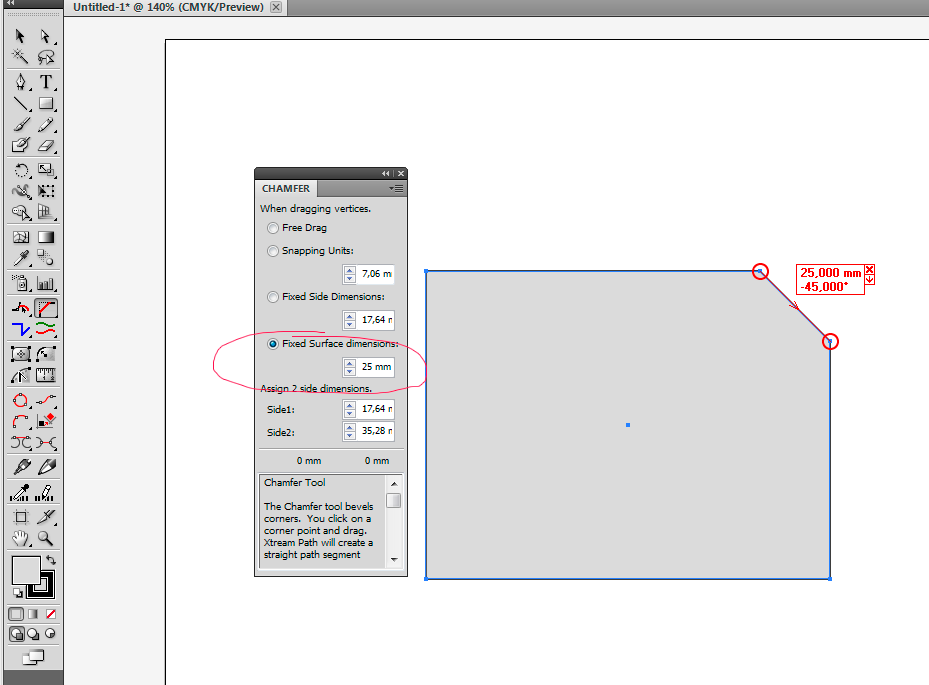Open the Chamfer panel flyout menu
Screen dimensions: 929x685
pyautogui.click(x=397, y=188)
